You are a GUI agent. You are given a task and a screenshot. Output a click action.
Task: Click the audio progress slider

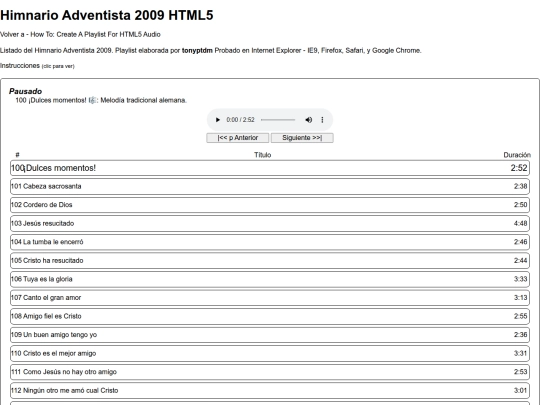click(278, 120)
